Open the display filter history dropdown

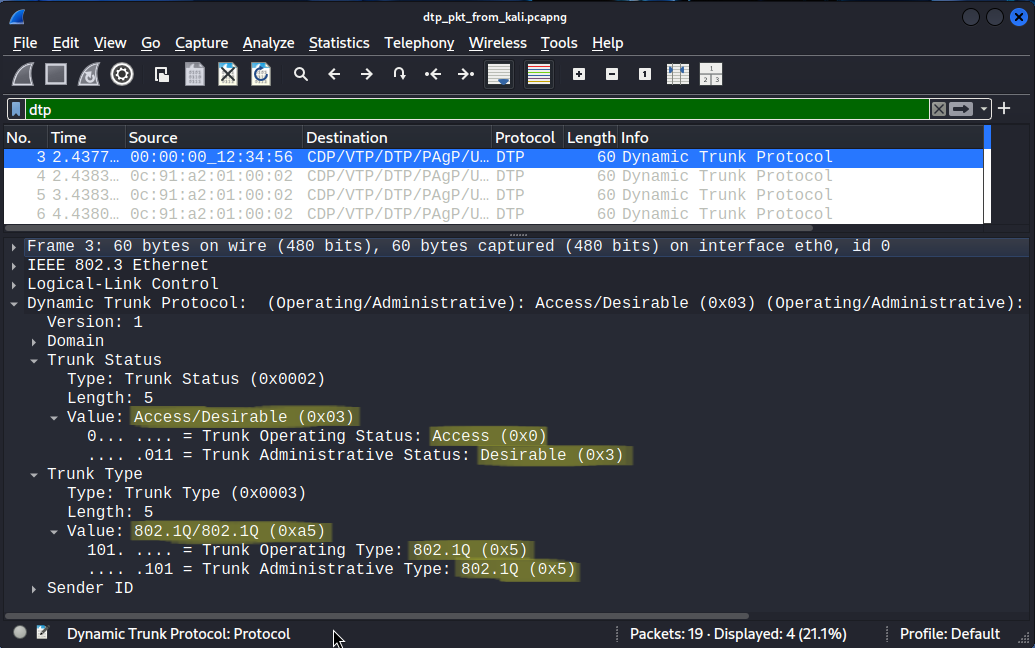coord(984,109)
